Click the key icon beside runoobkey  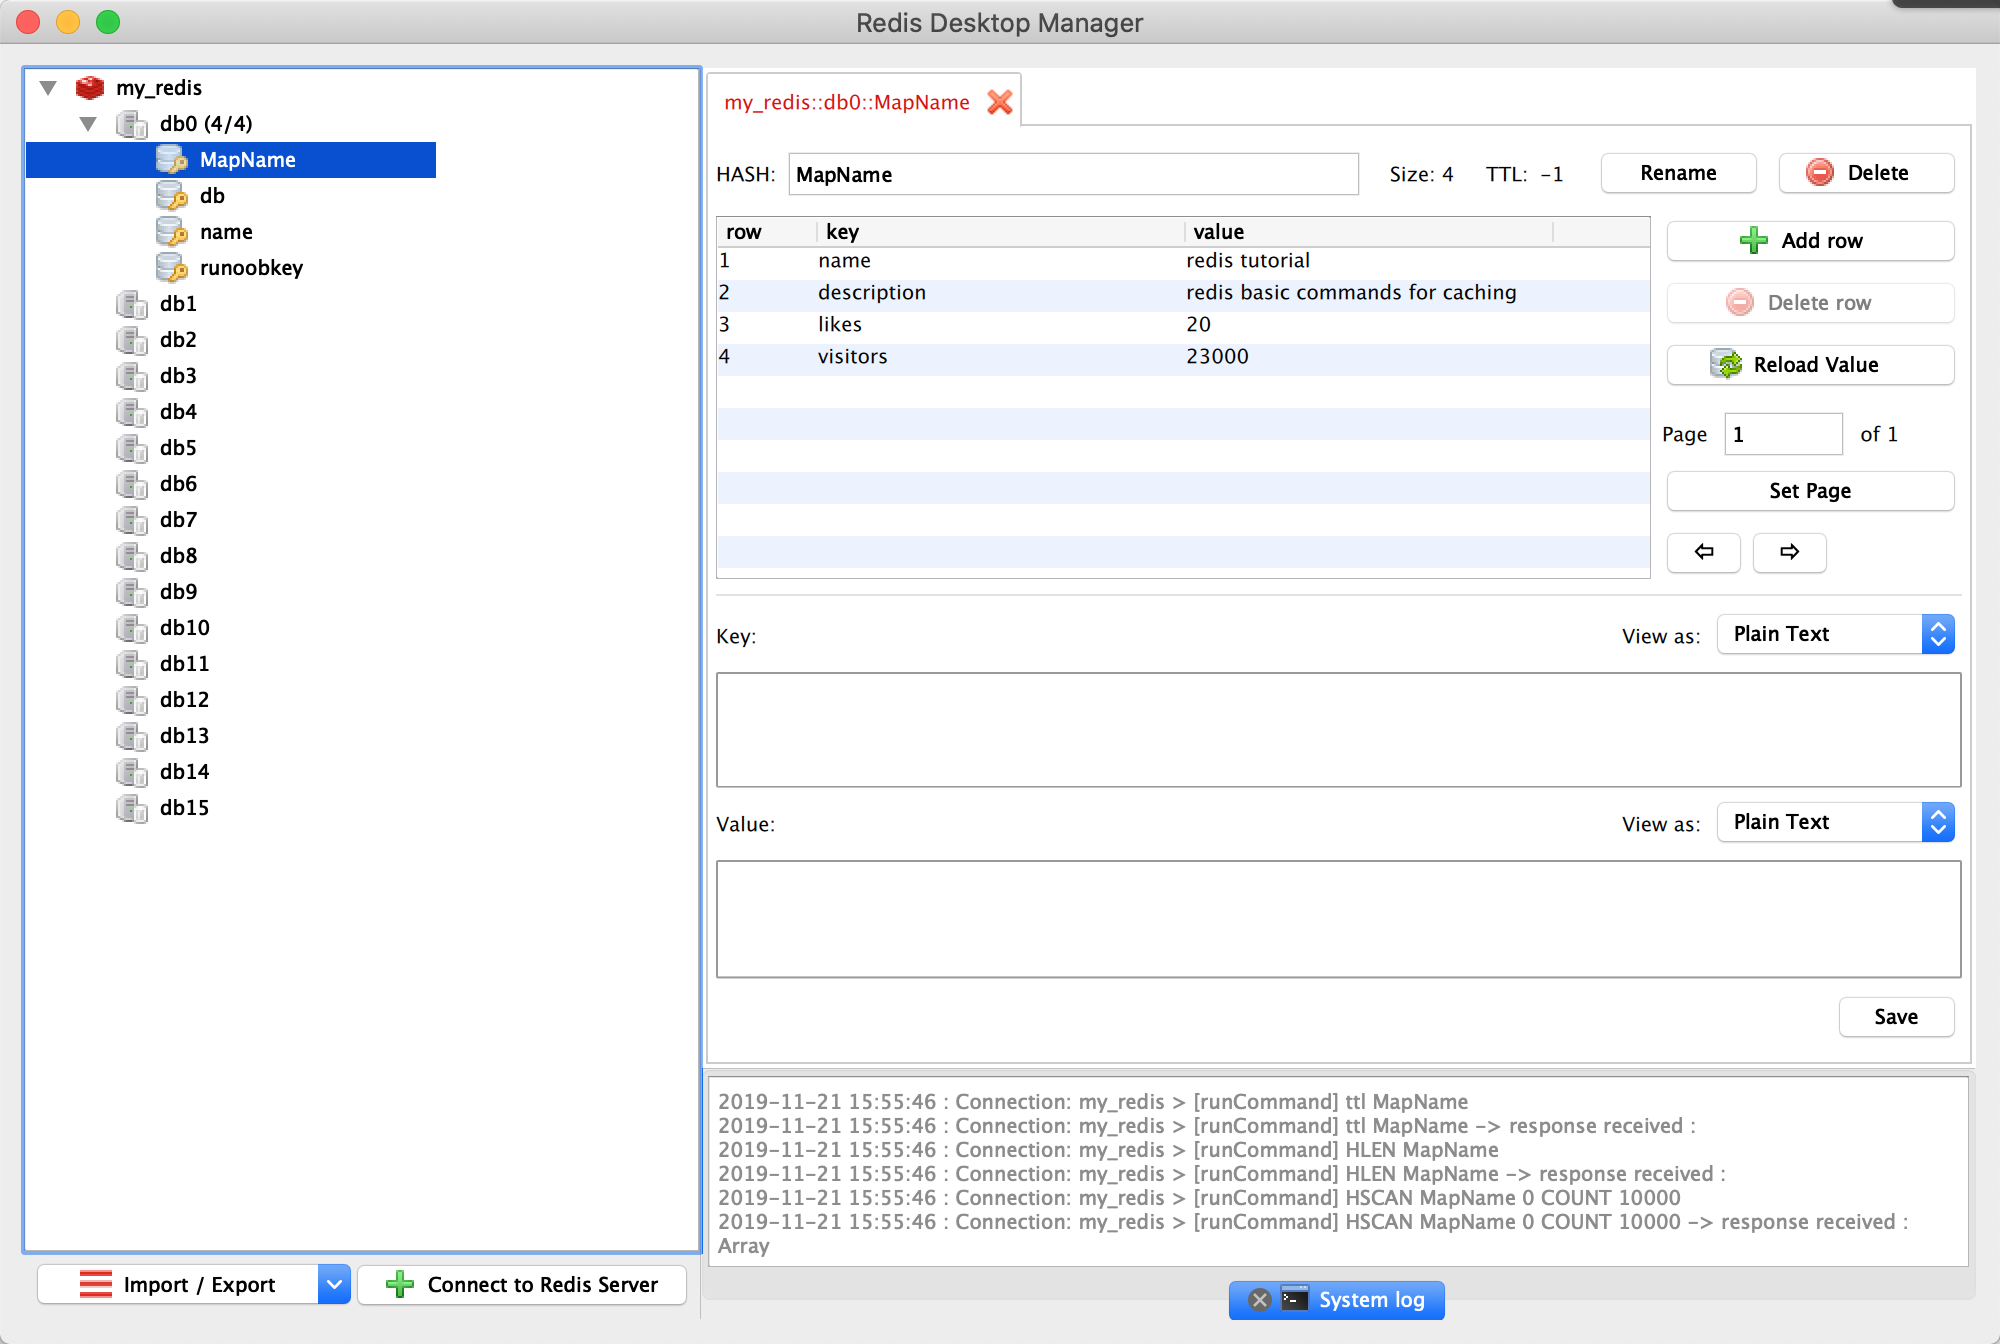pyautogui.click(x=172, y=268)
